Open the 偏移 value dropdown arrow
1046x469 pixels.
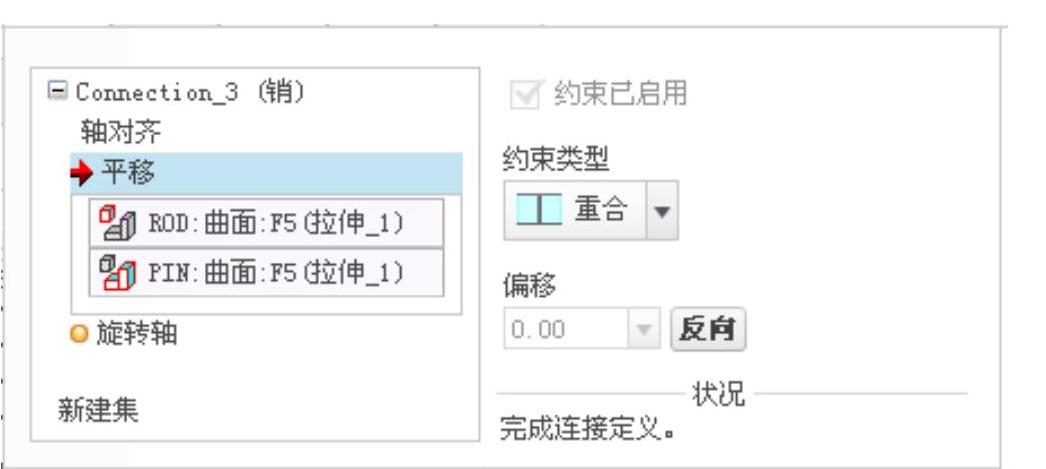click(x=644, y=328)
